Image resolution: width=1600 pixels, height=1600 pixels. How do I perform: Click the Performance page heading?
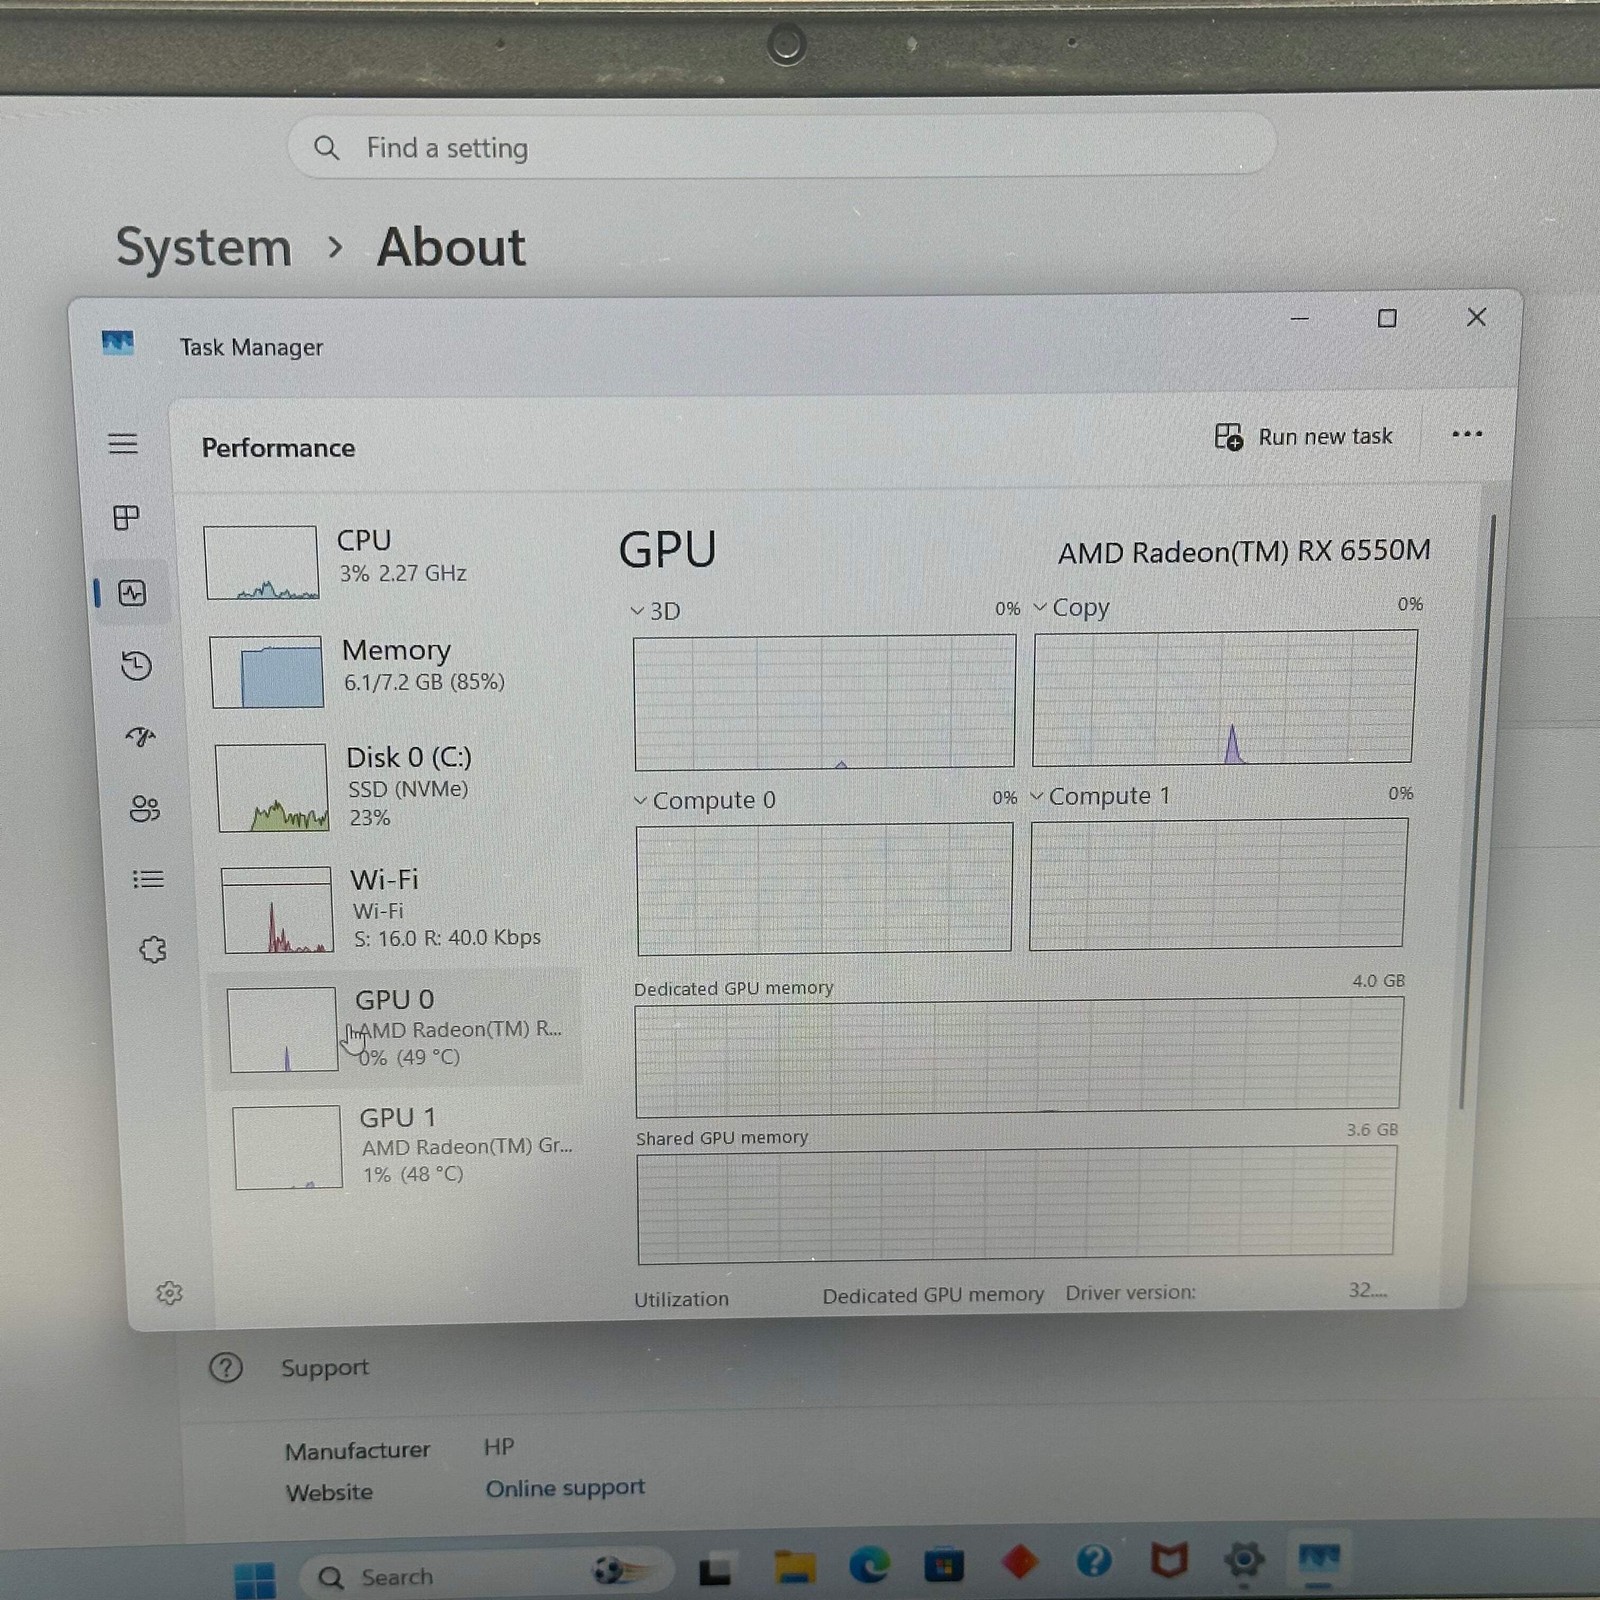tap(278, 448)
